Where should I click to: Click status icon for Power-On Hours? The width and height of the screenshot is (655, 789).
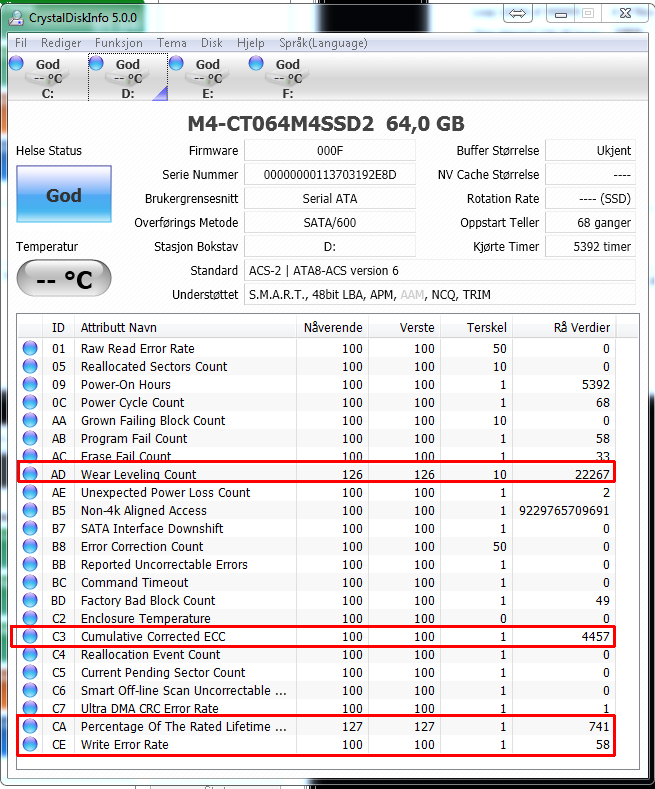pos(30,384)
